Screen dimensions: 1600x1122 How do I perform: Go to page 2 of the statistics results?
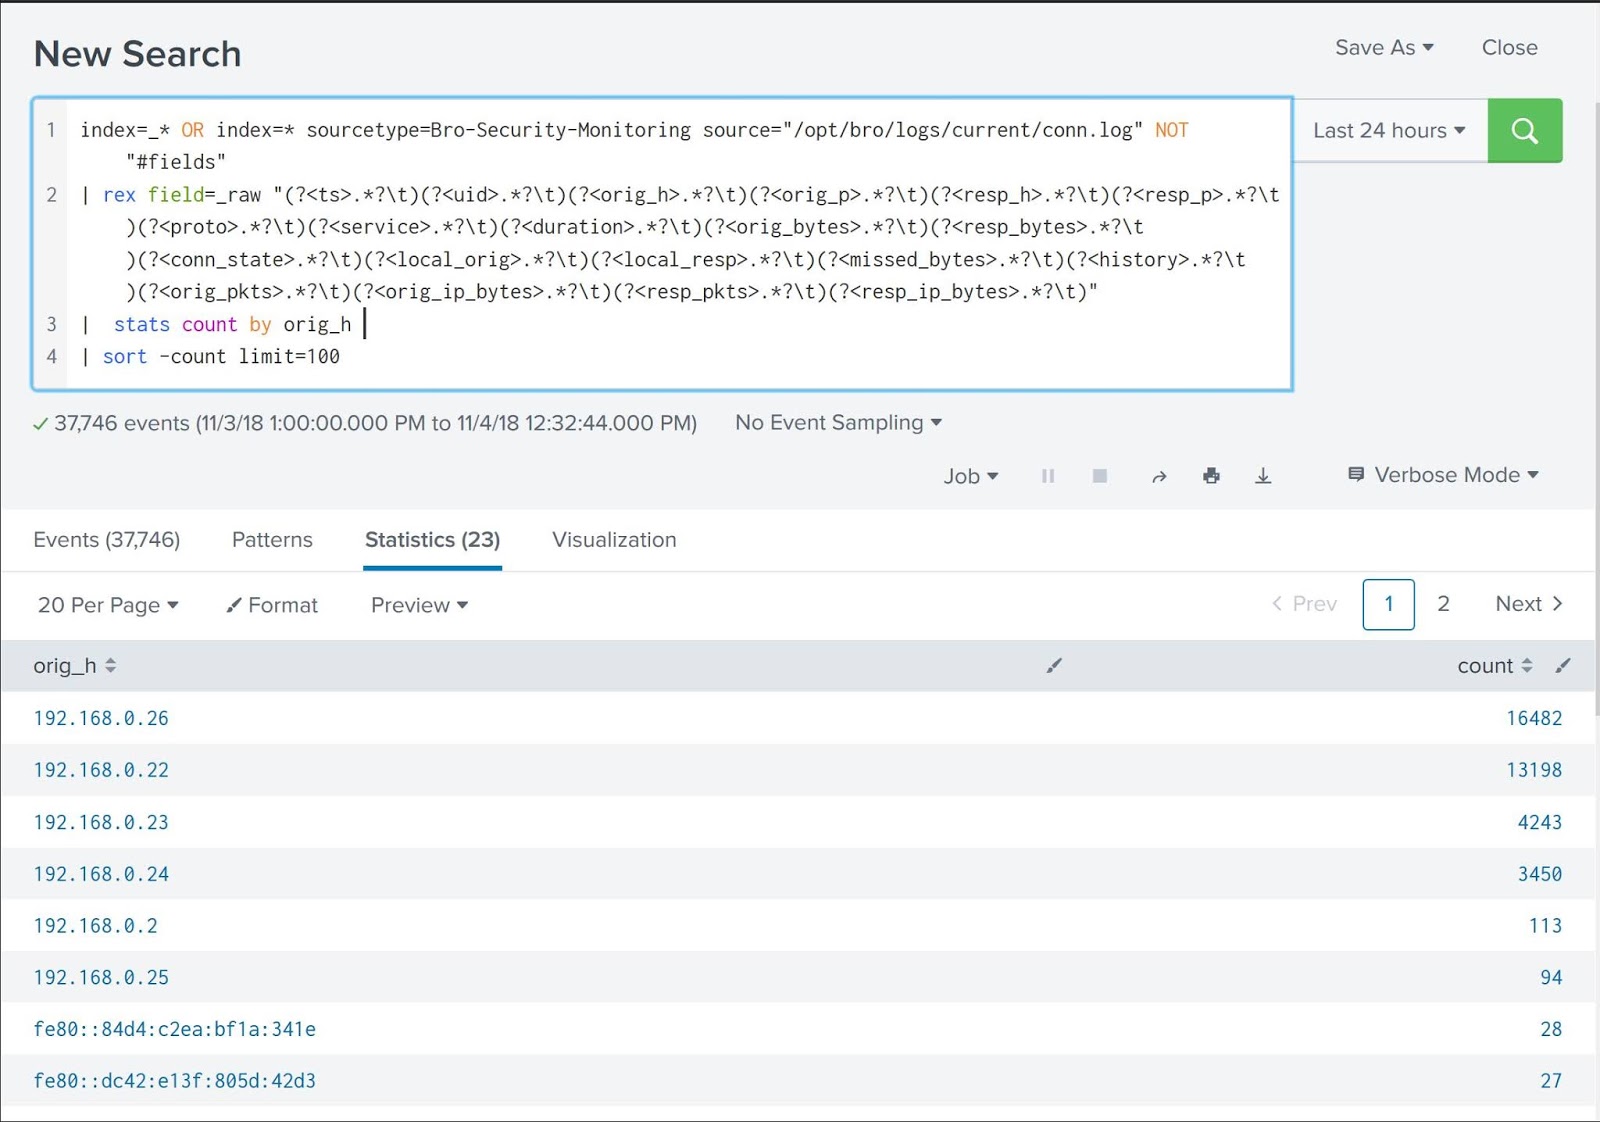point(1443,604)
